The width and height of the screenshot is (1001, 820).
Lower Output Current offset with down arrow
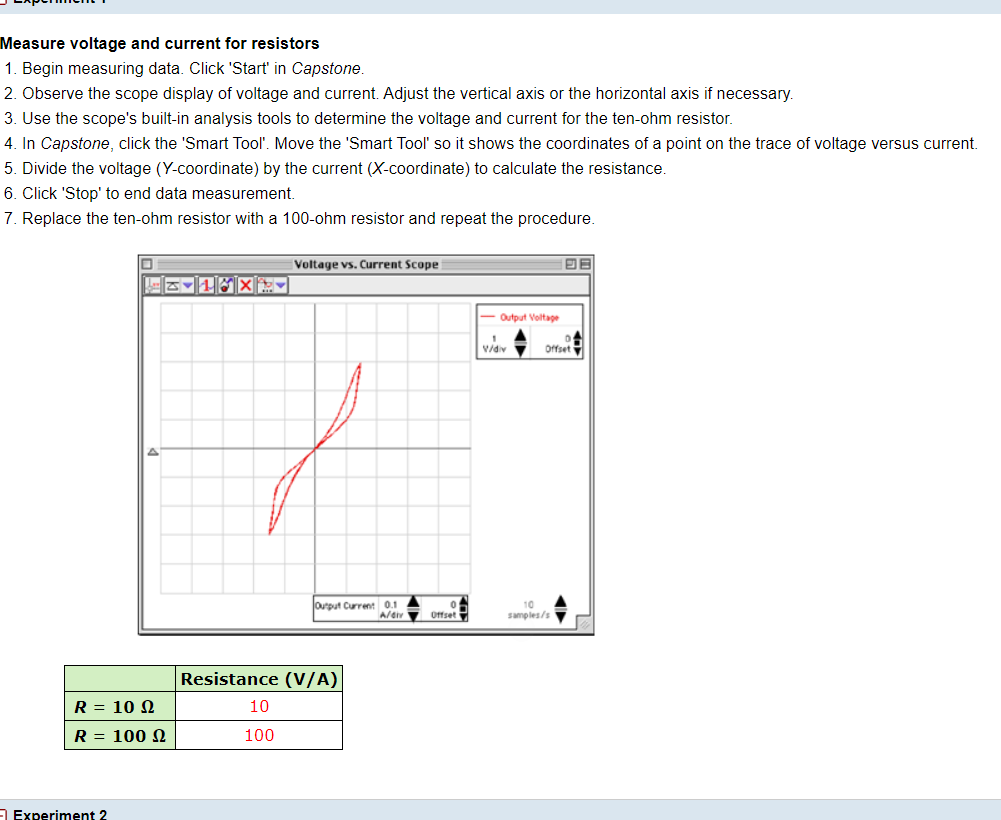click(463, 616)
